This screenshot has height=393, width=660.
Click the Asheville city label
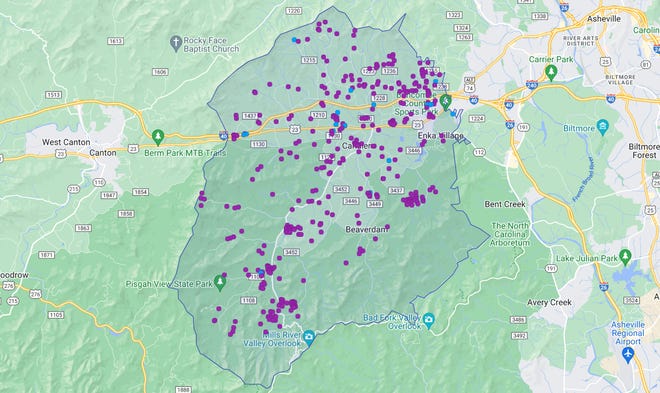coord(604,19)
